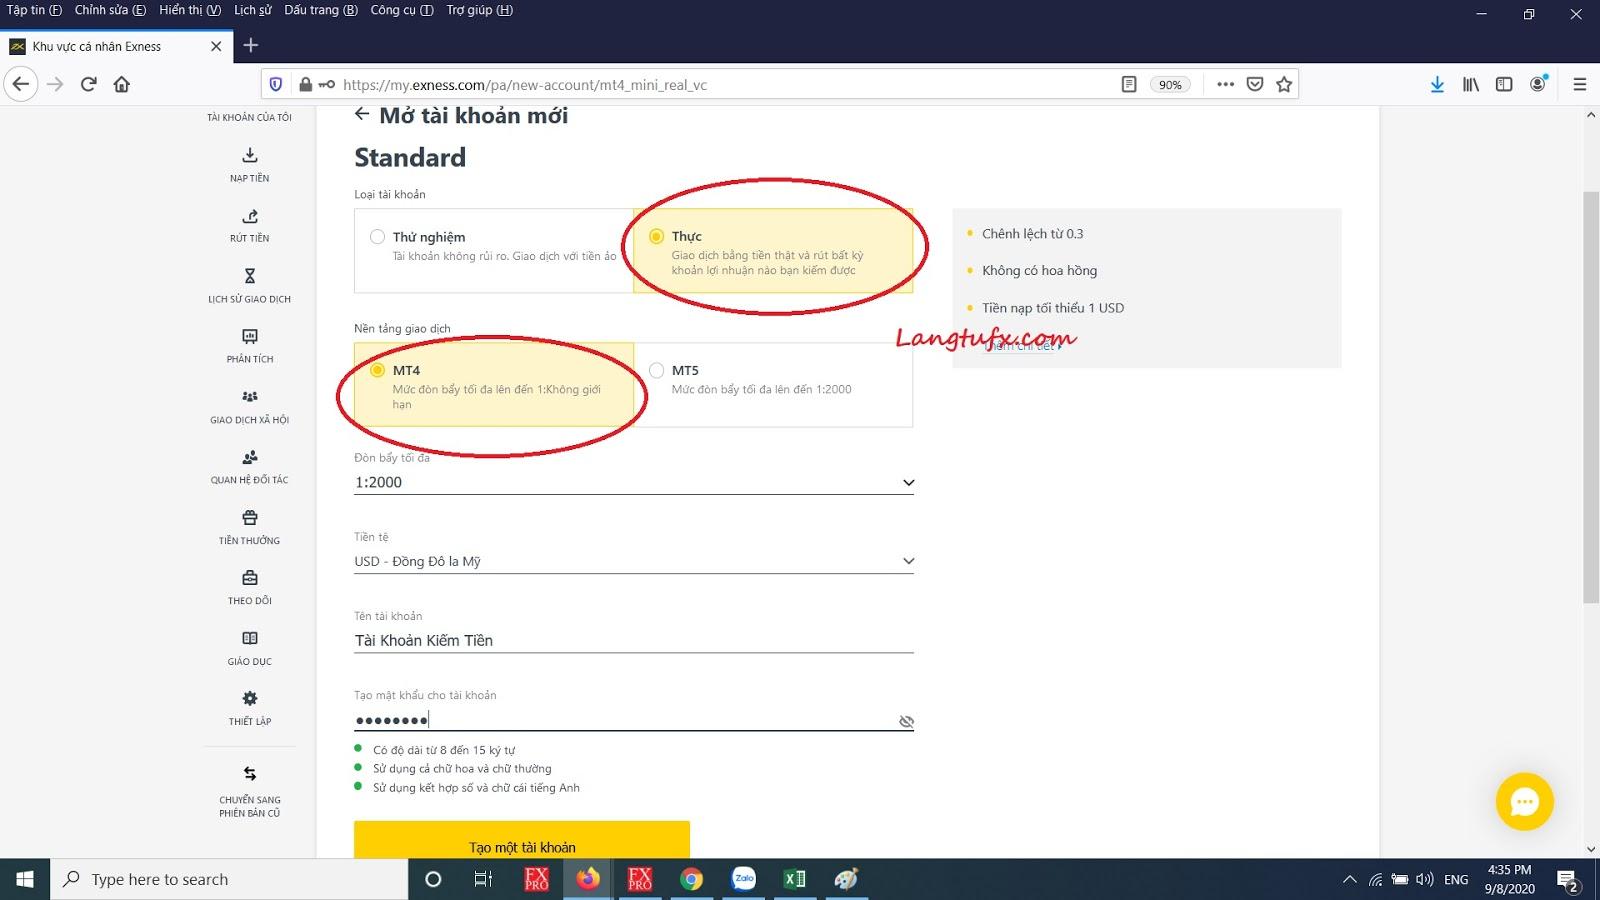Toggle password visibility eye icon
This screenshot has width=1600, height=900.
(x=906, y=721)
